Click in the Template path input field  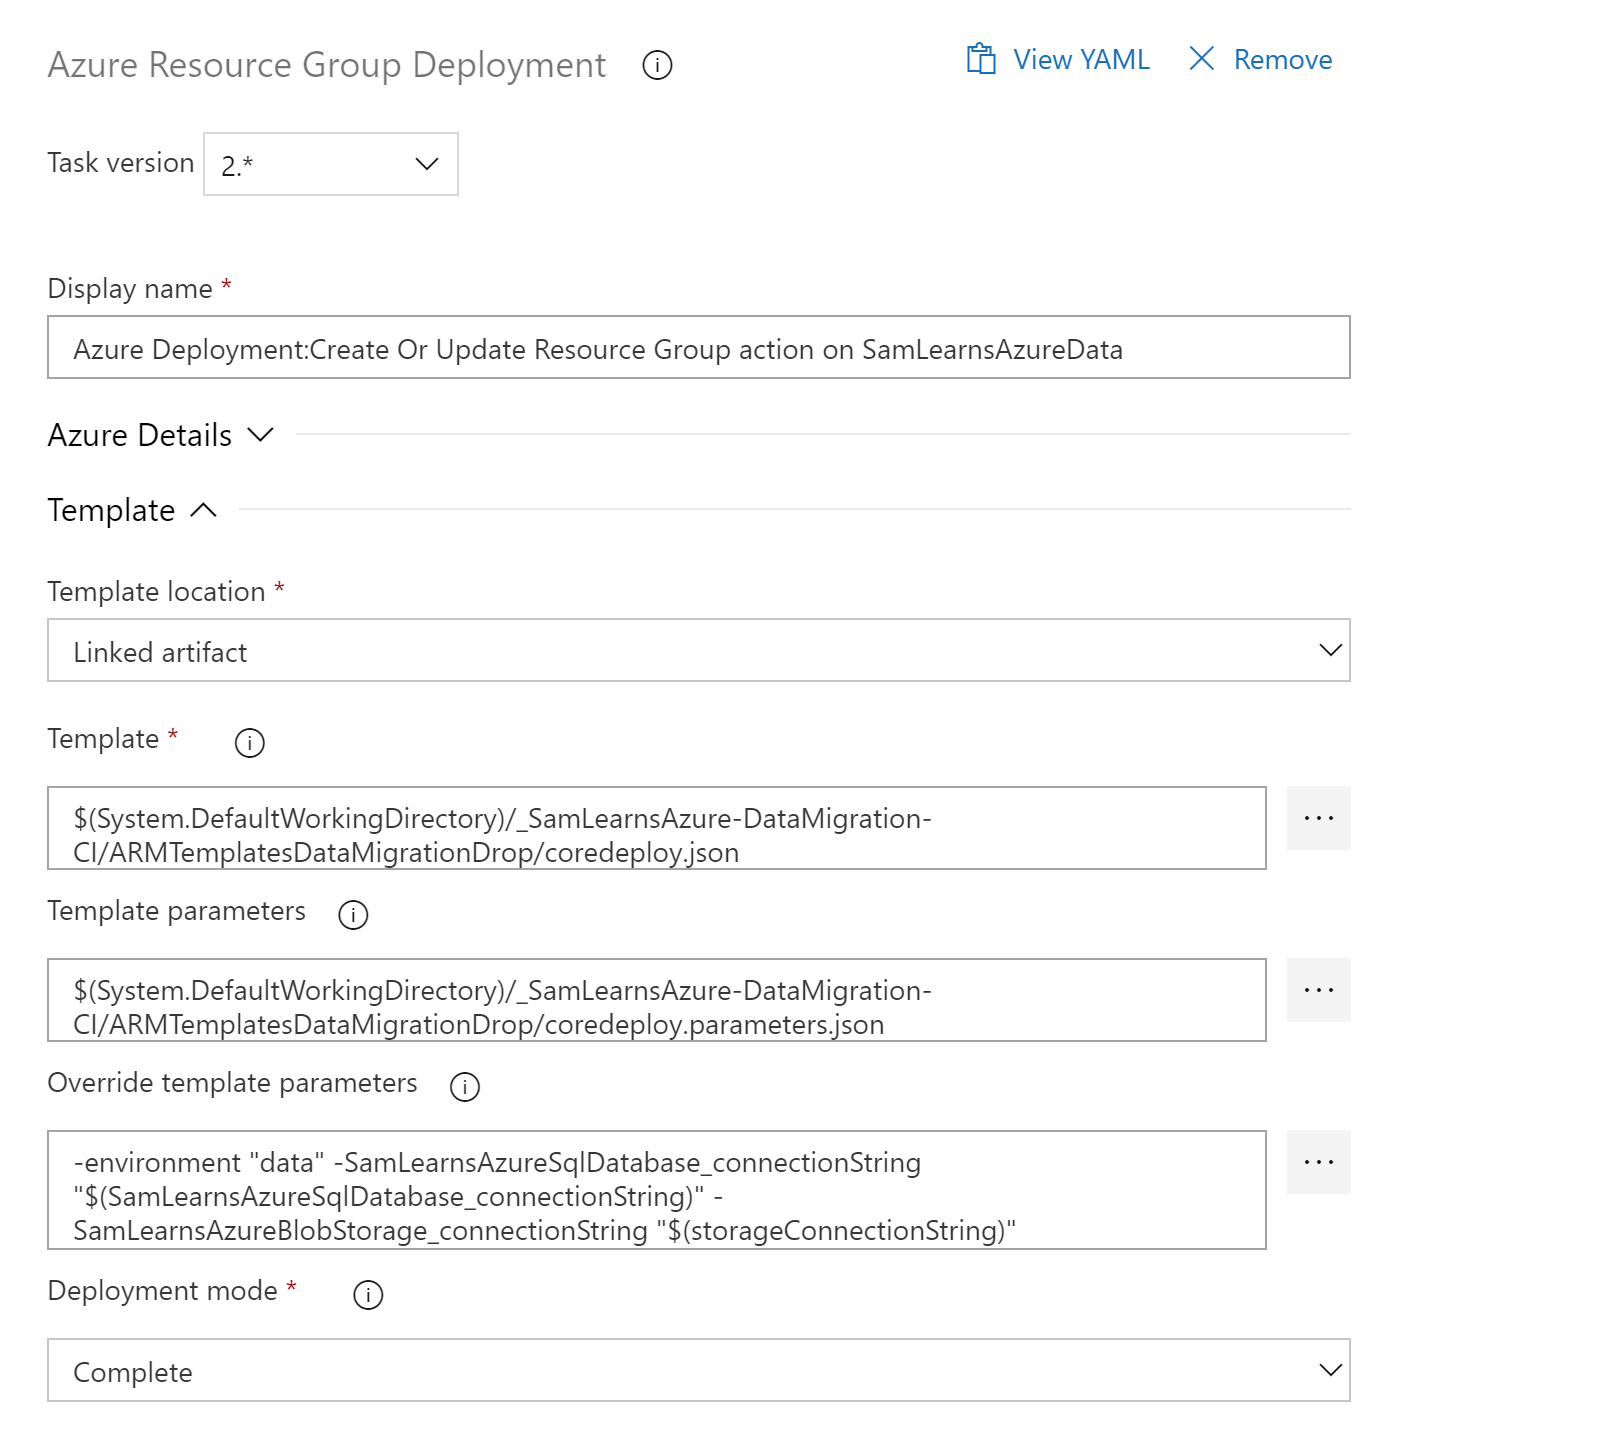(656, 828)
